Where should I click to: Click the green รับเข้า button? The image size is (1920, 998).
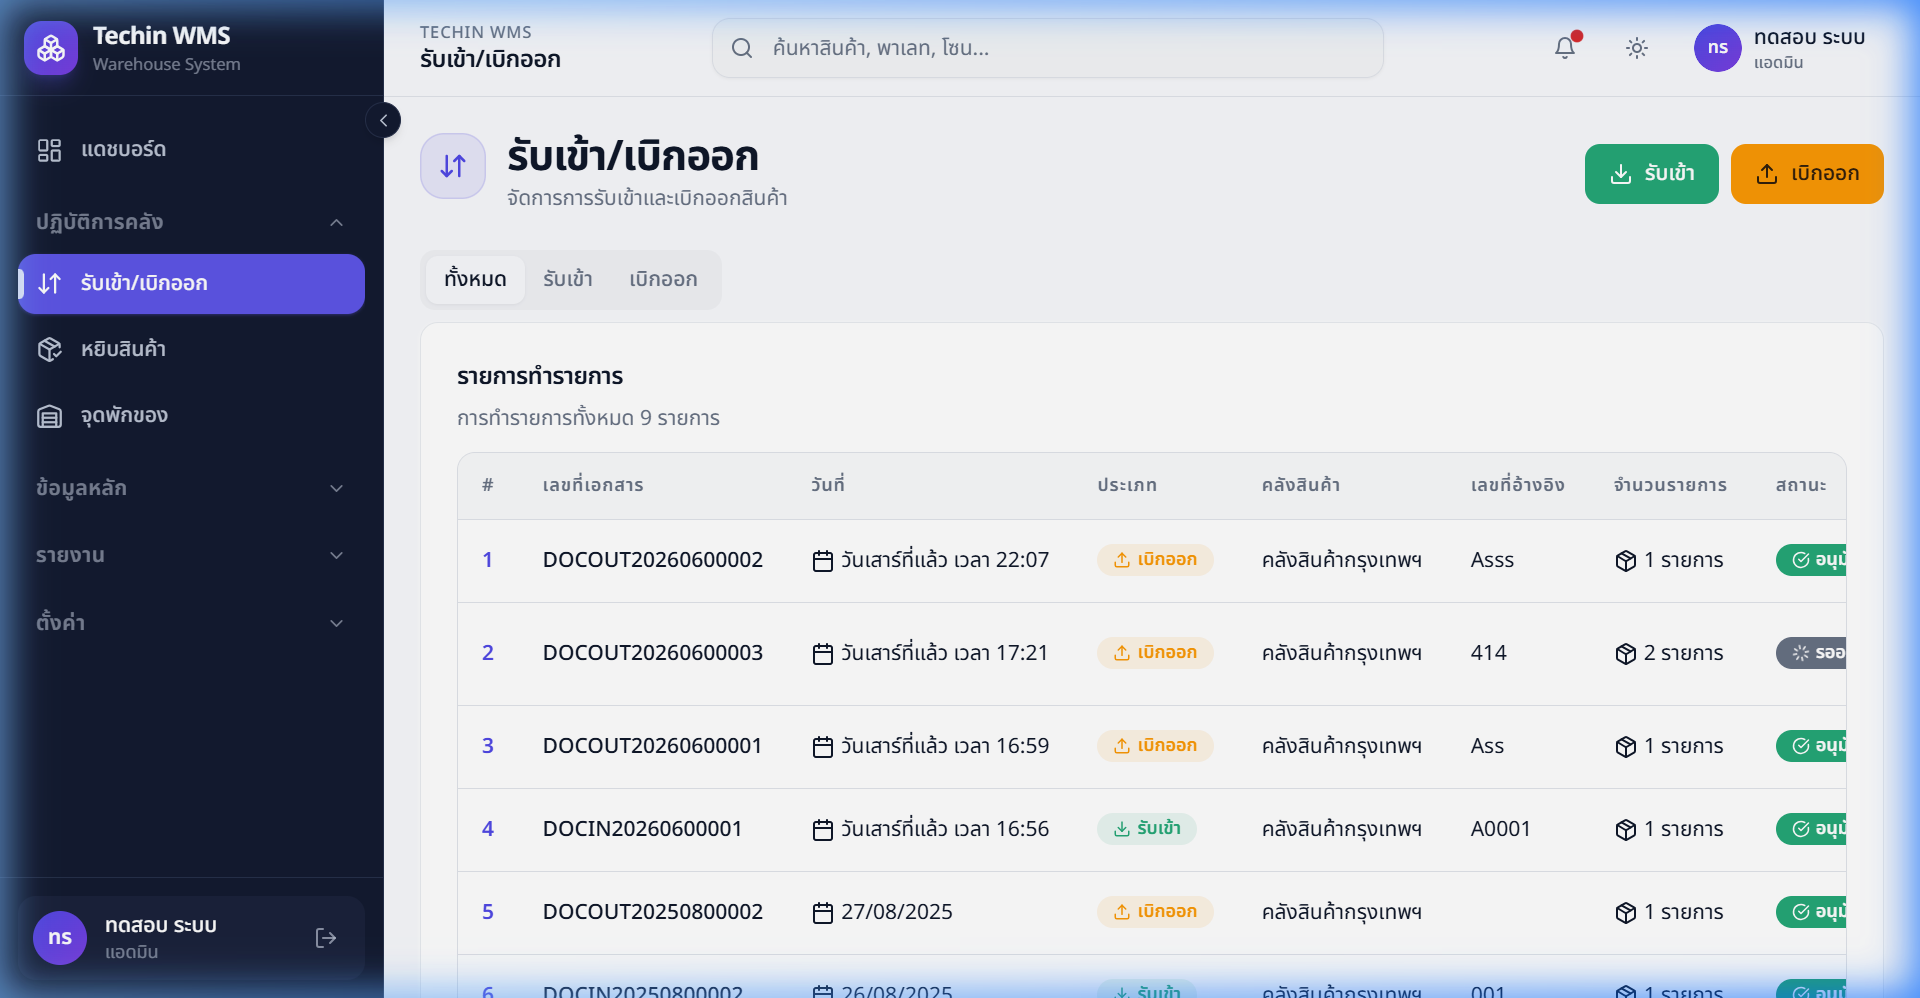coord(1652,174)
